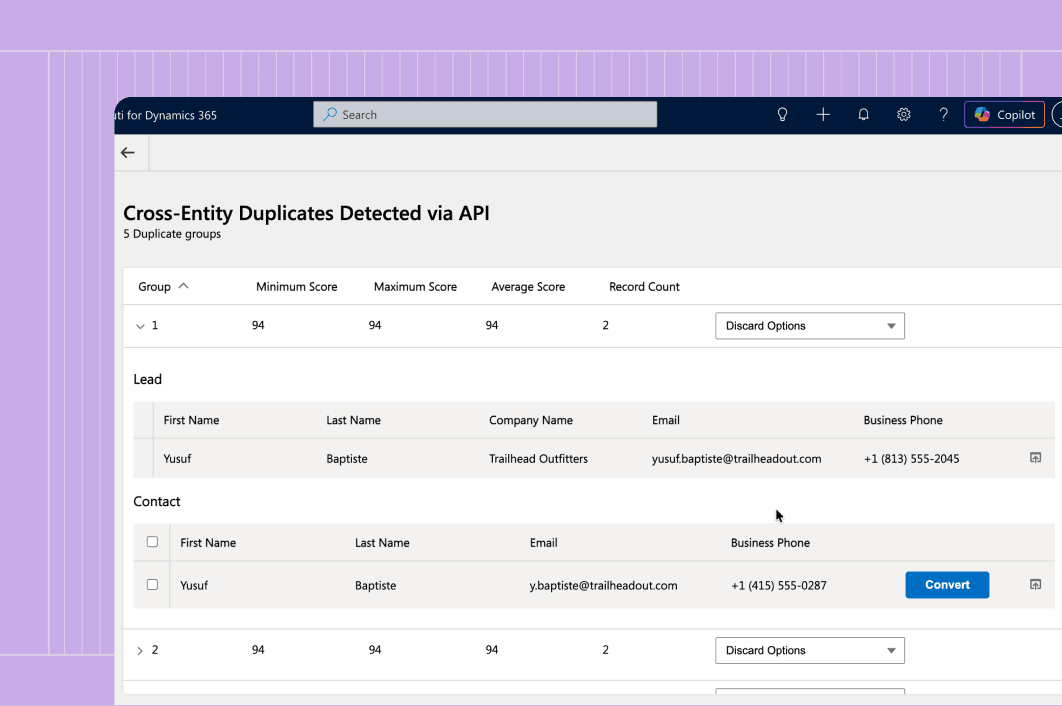Click the search magnifier icon
This screenshot has width=1062, height=706.
(x=330, y=115)
